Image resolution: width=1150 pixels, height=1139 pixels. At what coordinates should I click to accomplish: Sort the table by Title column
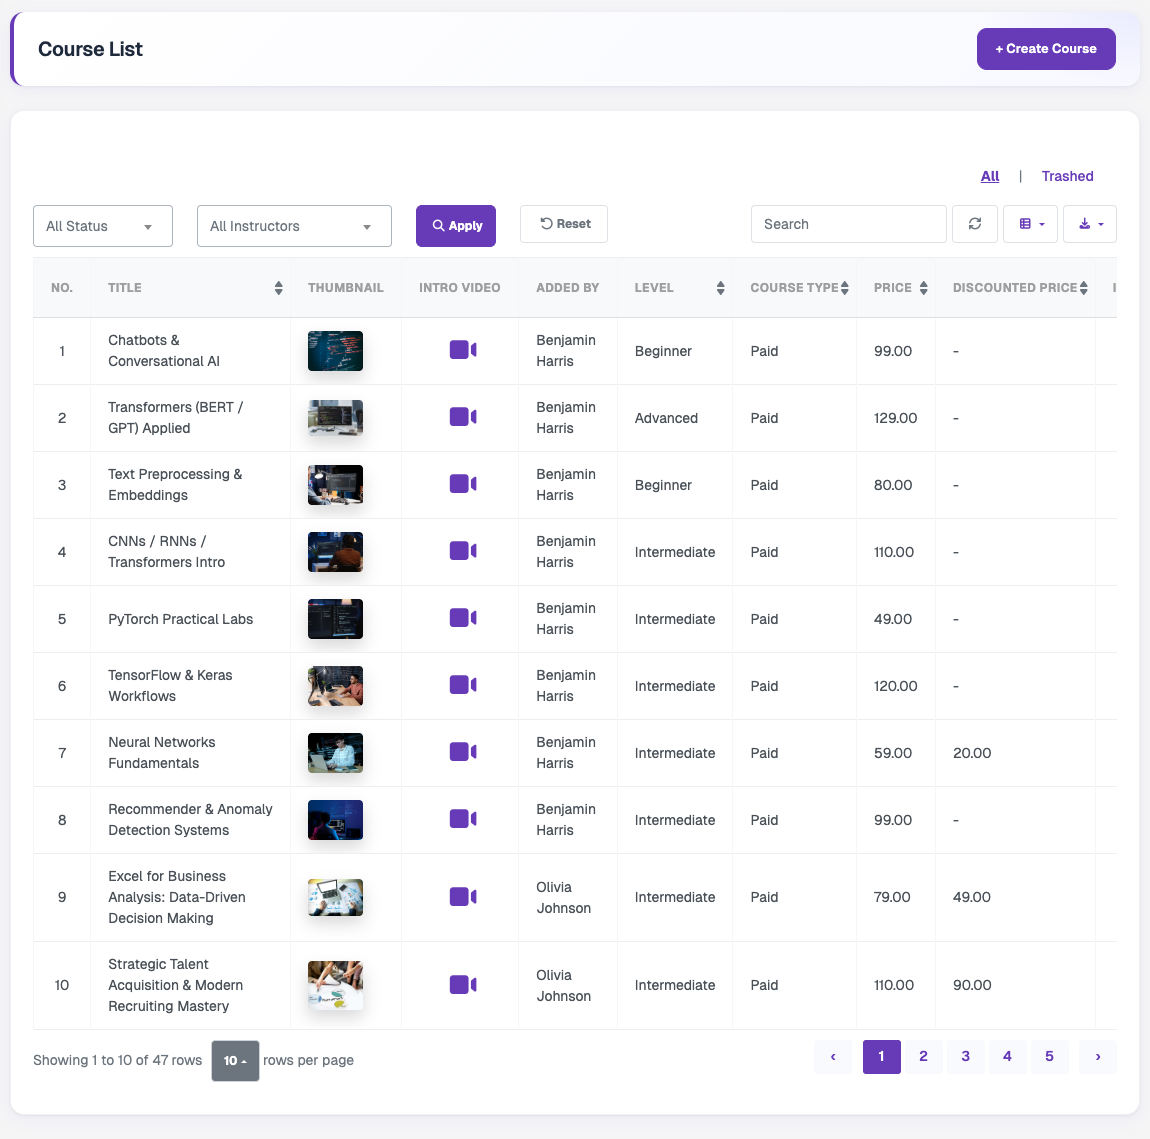[279, 288]
